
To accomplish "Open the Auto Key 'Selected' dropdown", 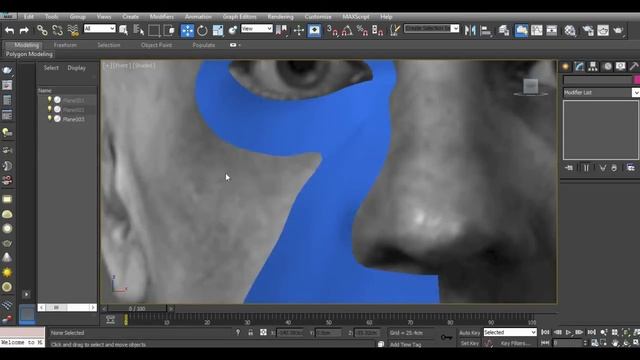I will (510, 332).
